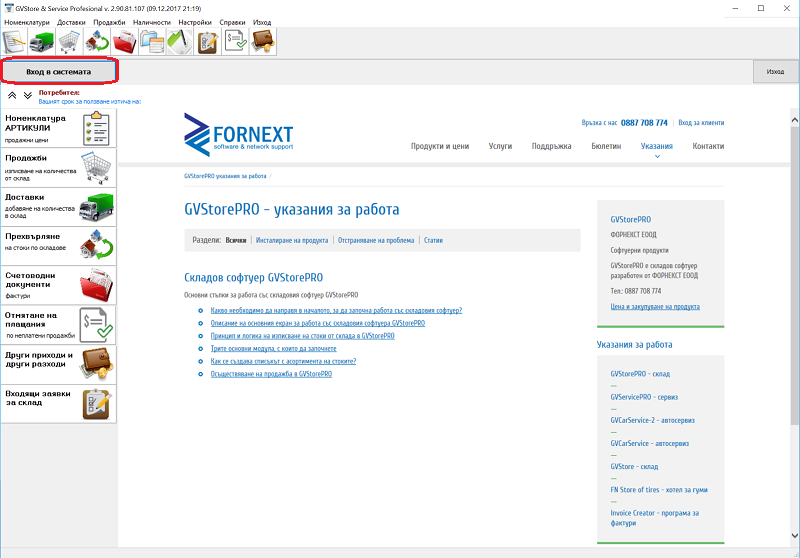The width and height of the screenshot is (800, 558).
Task: Select Инсталиране на продукта section filter
Action: coord(292,240)
